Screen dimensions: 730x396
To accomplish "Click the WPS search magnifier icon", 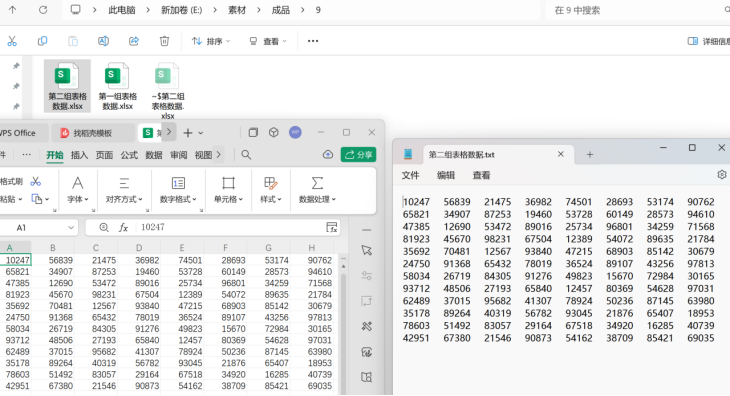I will (246, 155).
